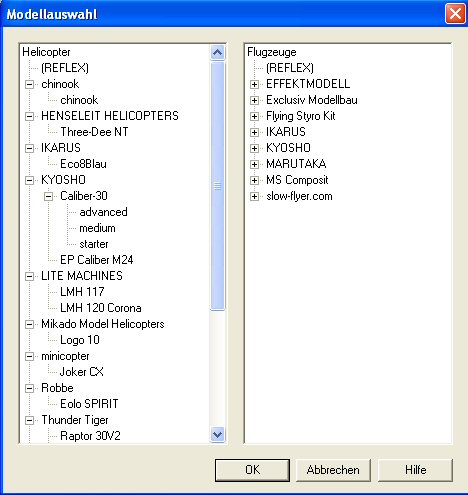Click the Abbrechen button
Viewport: 468px width, 495px height.
pyautogui.click(x=333, y=470)
